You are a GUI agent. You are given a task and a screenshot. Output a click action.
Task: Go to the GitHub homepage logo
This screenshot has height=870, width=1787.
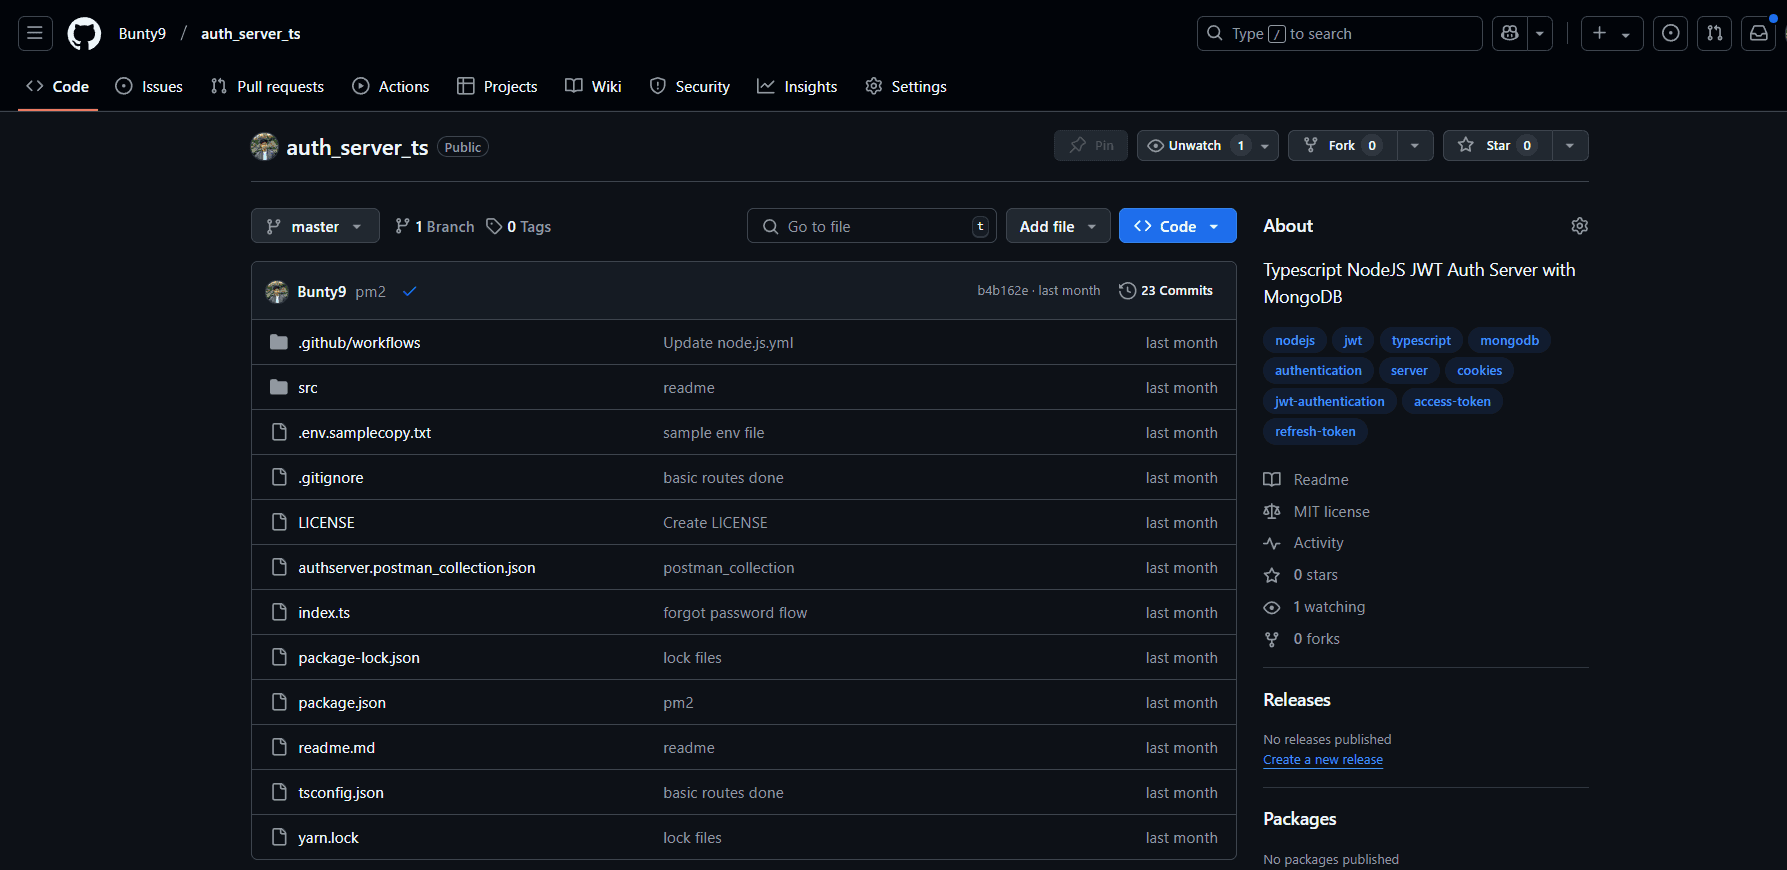84,34
